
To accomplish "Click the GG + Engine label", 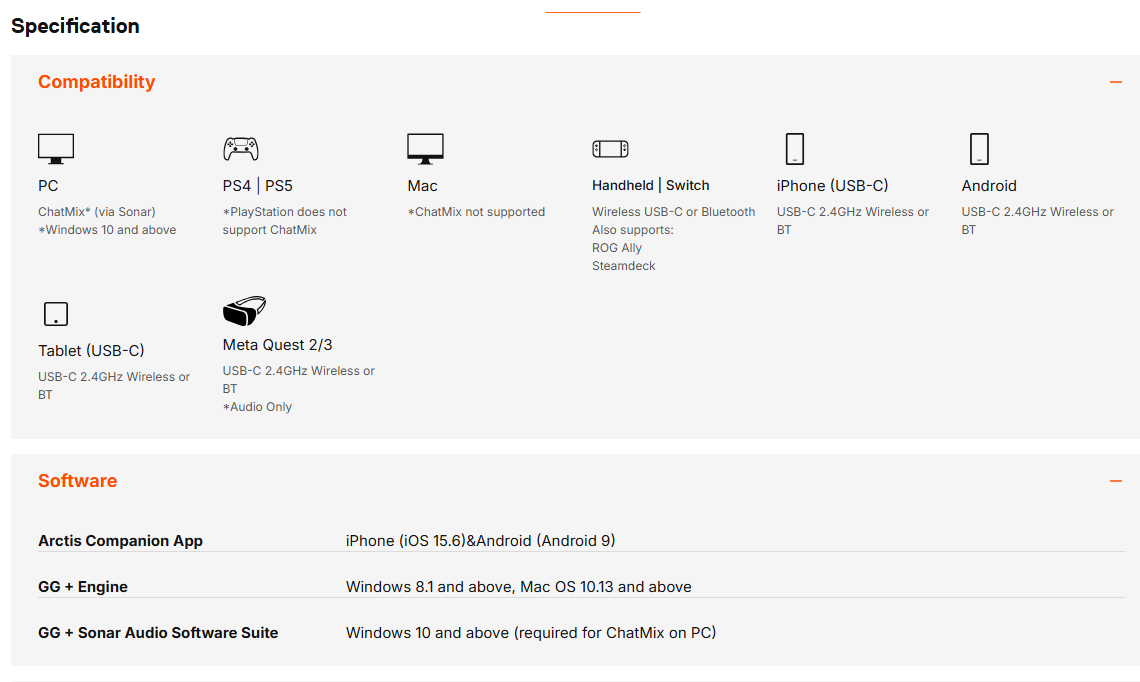I will pos(83,587).
